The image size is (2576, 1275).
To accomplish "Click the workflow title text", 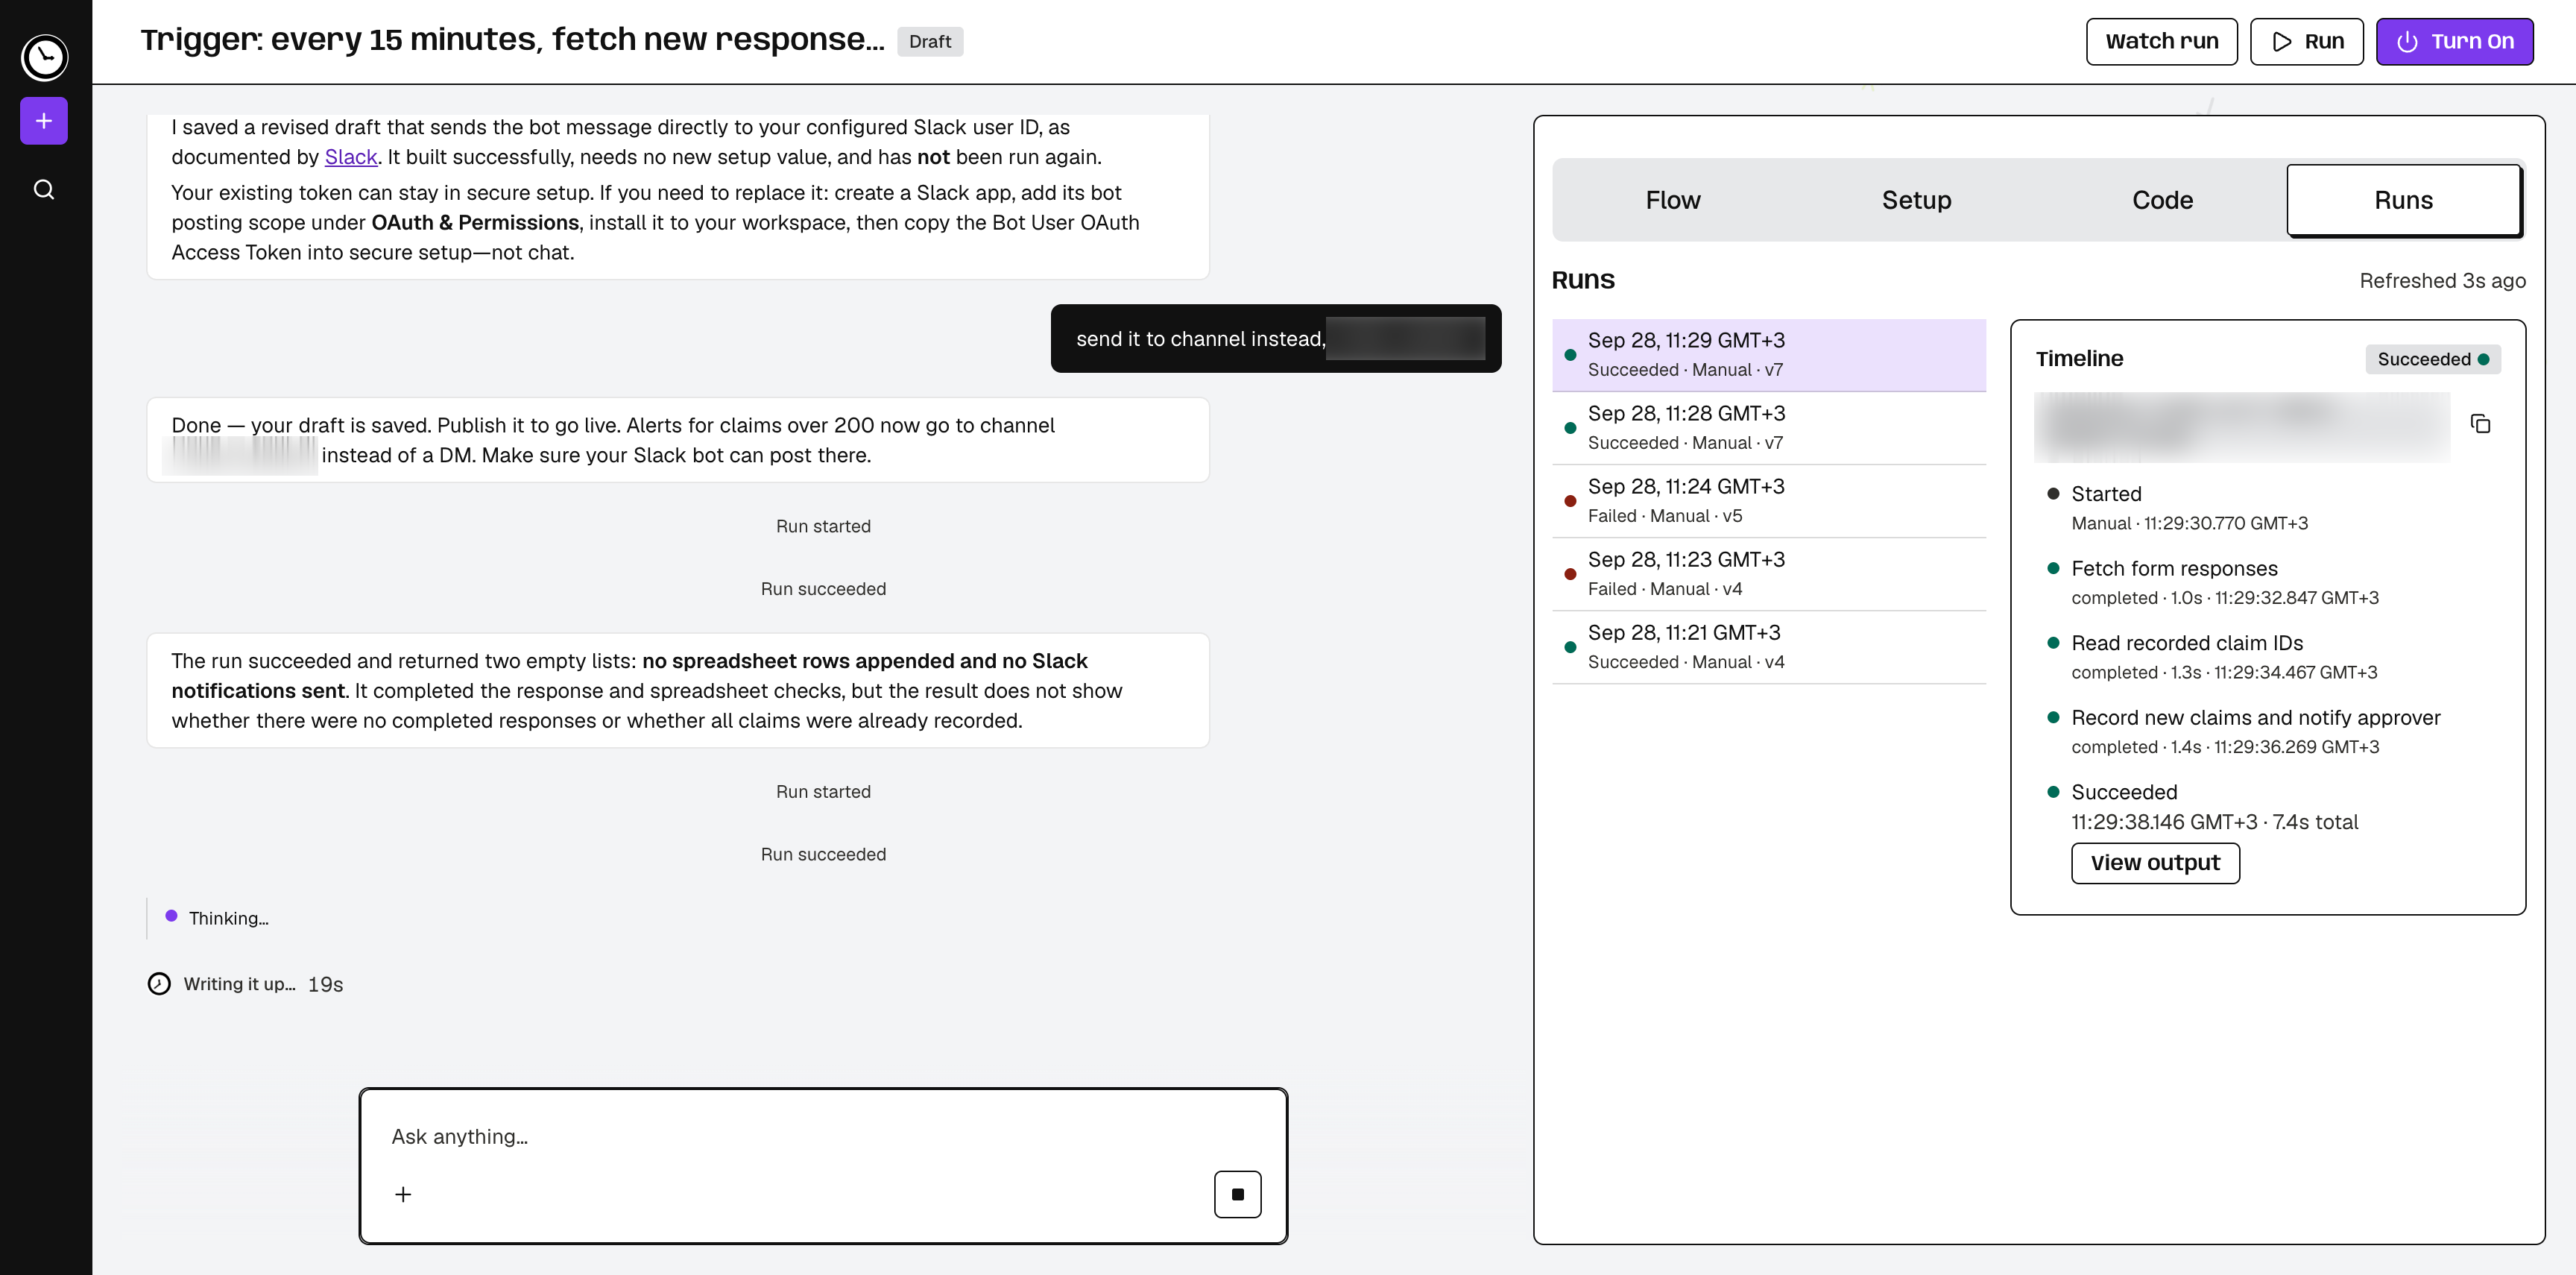I will coord(512,40).
